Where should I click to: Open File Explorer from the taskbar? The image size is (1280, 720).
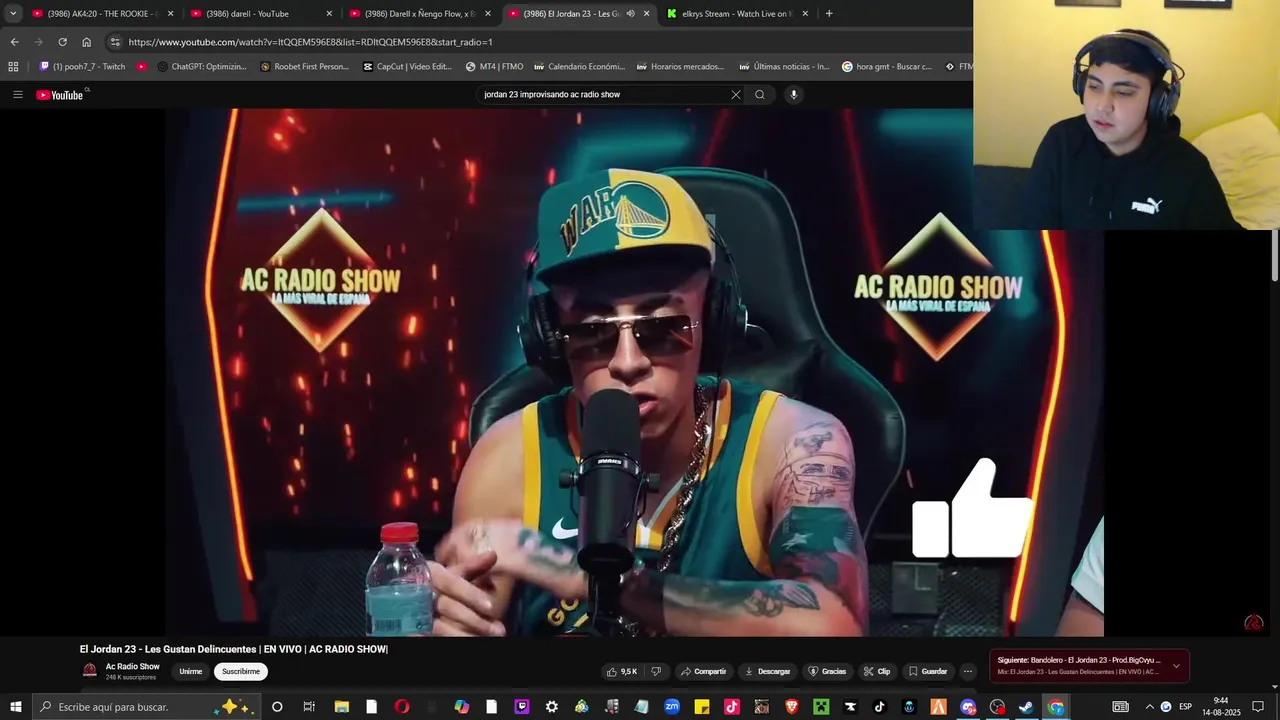pyautogui.click(x=341, y=707)
